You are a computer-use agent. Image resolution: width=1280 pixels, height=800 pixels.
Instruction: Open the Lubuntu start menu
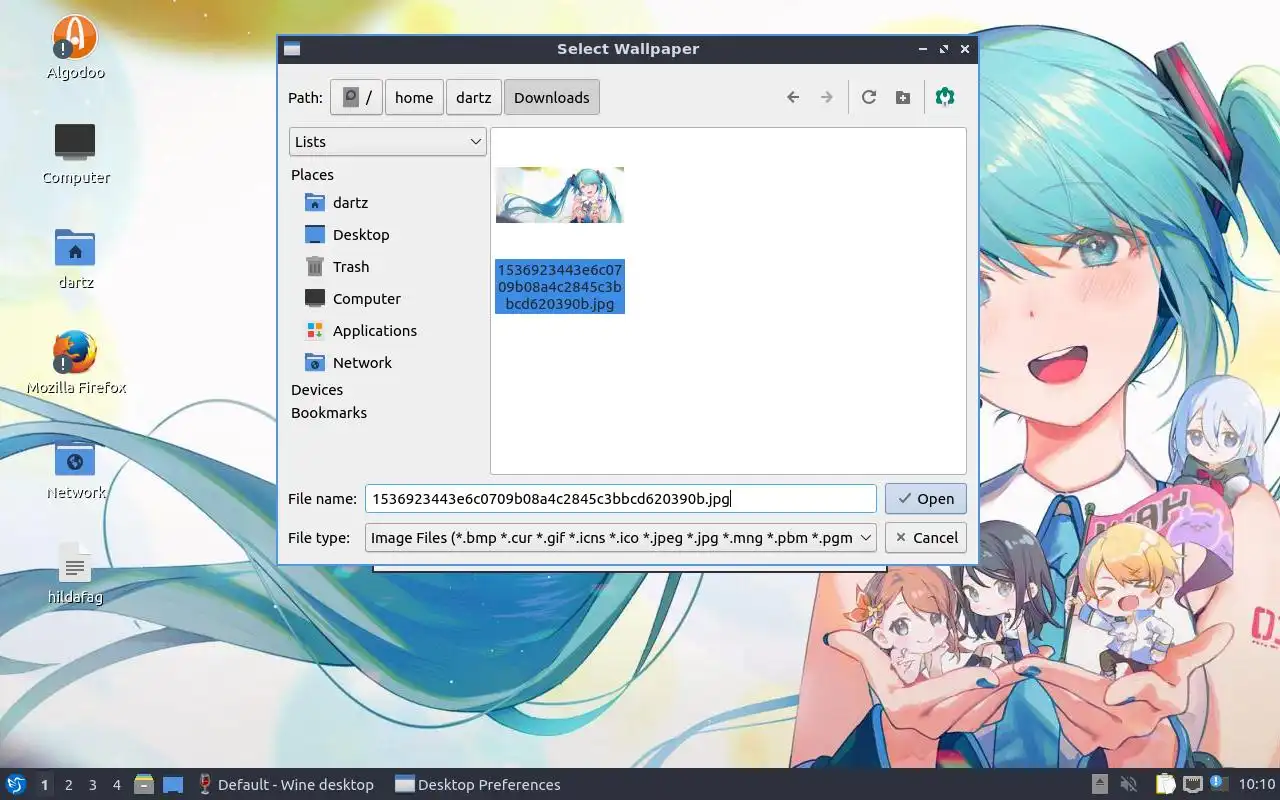click(x=16, y=784)
